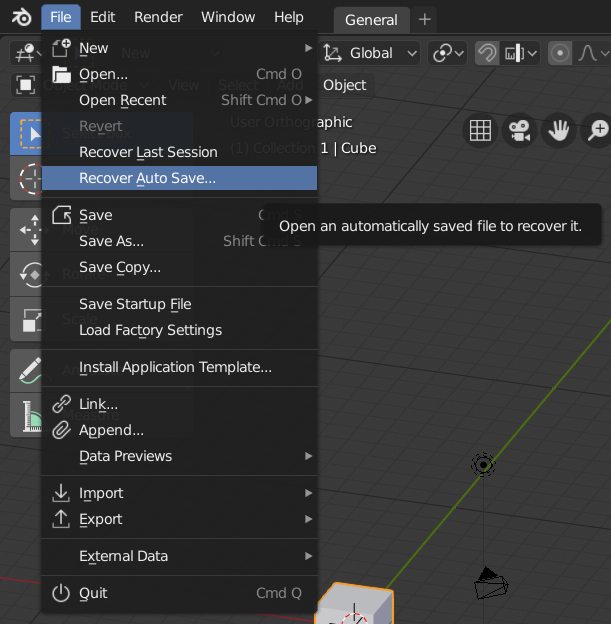Choose Save Copy... option
The image size is (611, 624).
pos(180,267)
